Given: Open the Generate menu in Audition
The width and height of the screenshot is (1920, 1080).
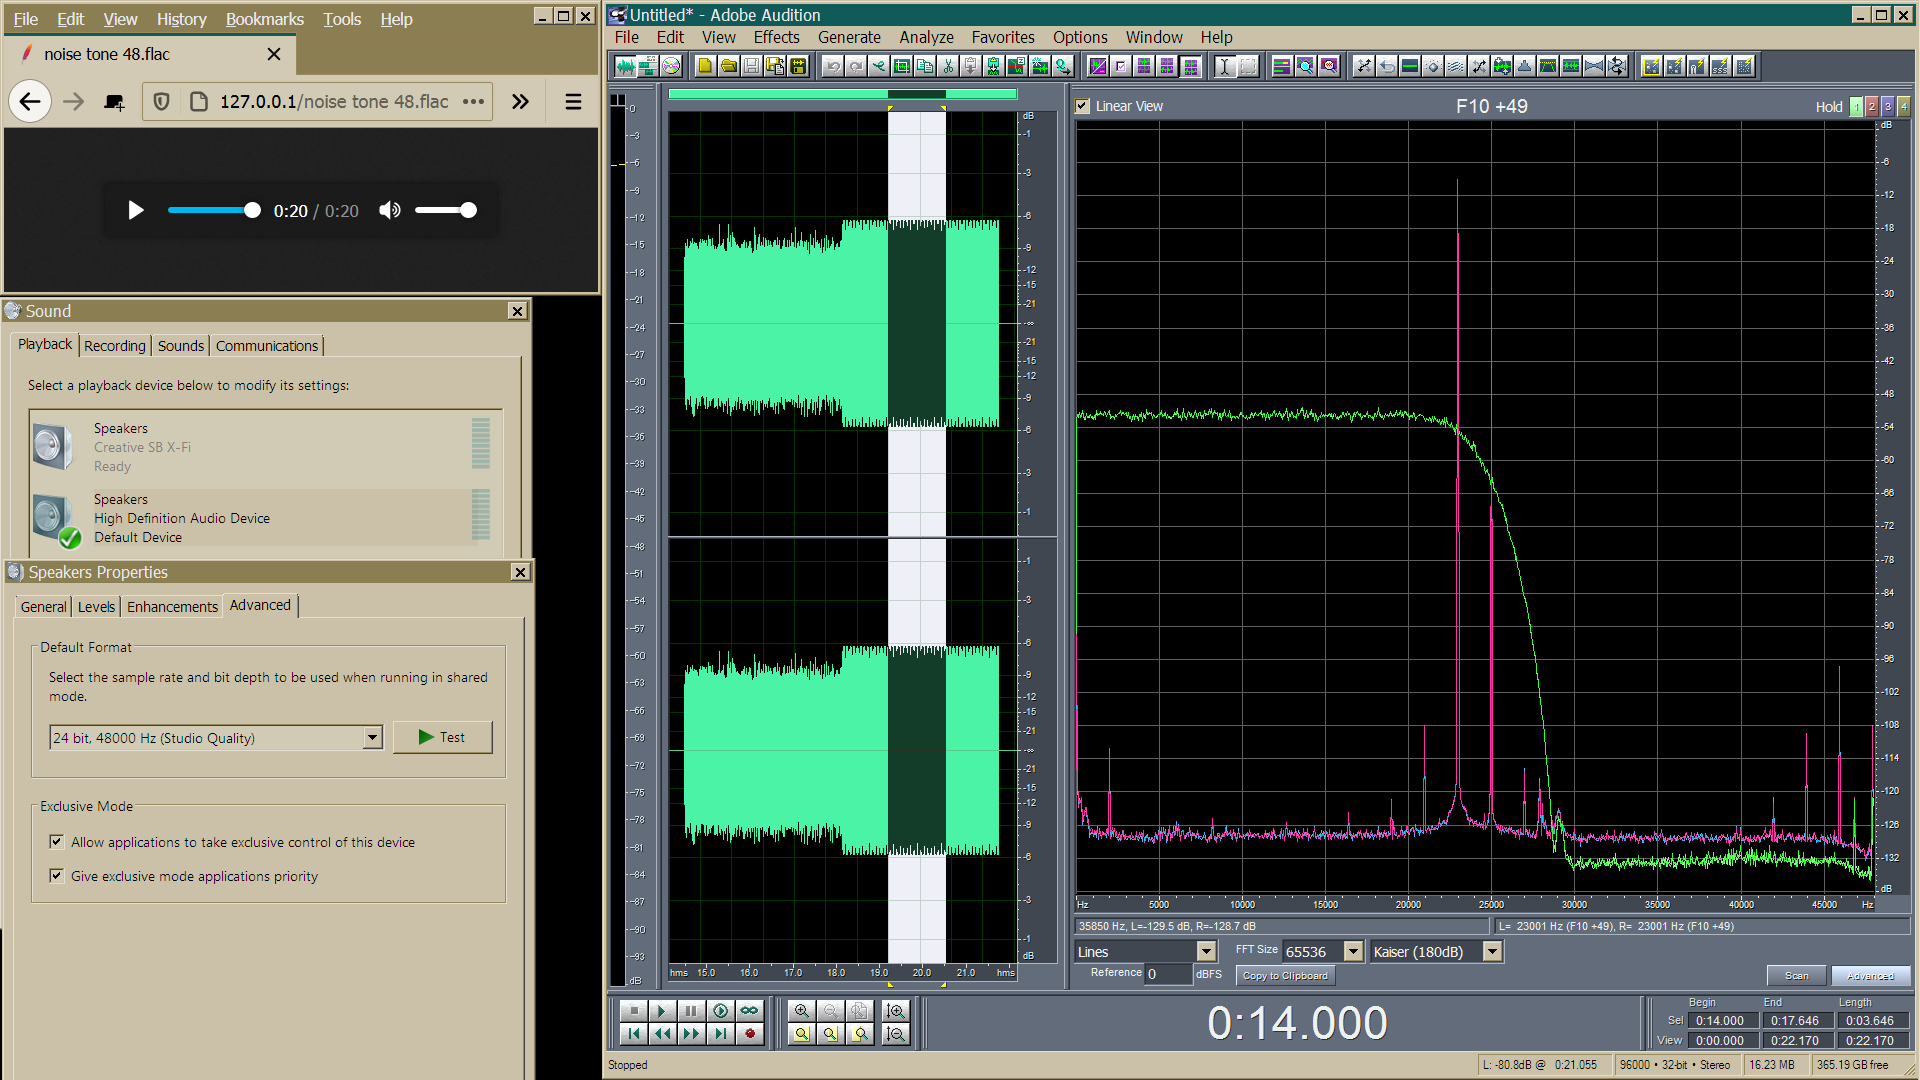Looking at the screenshot, I should (x=849, y=37).
